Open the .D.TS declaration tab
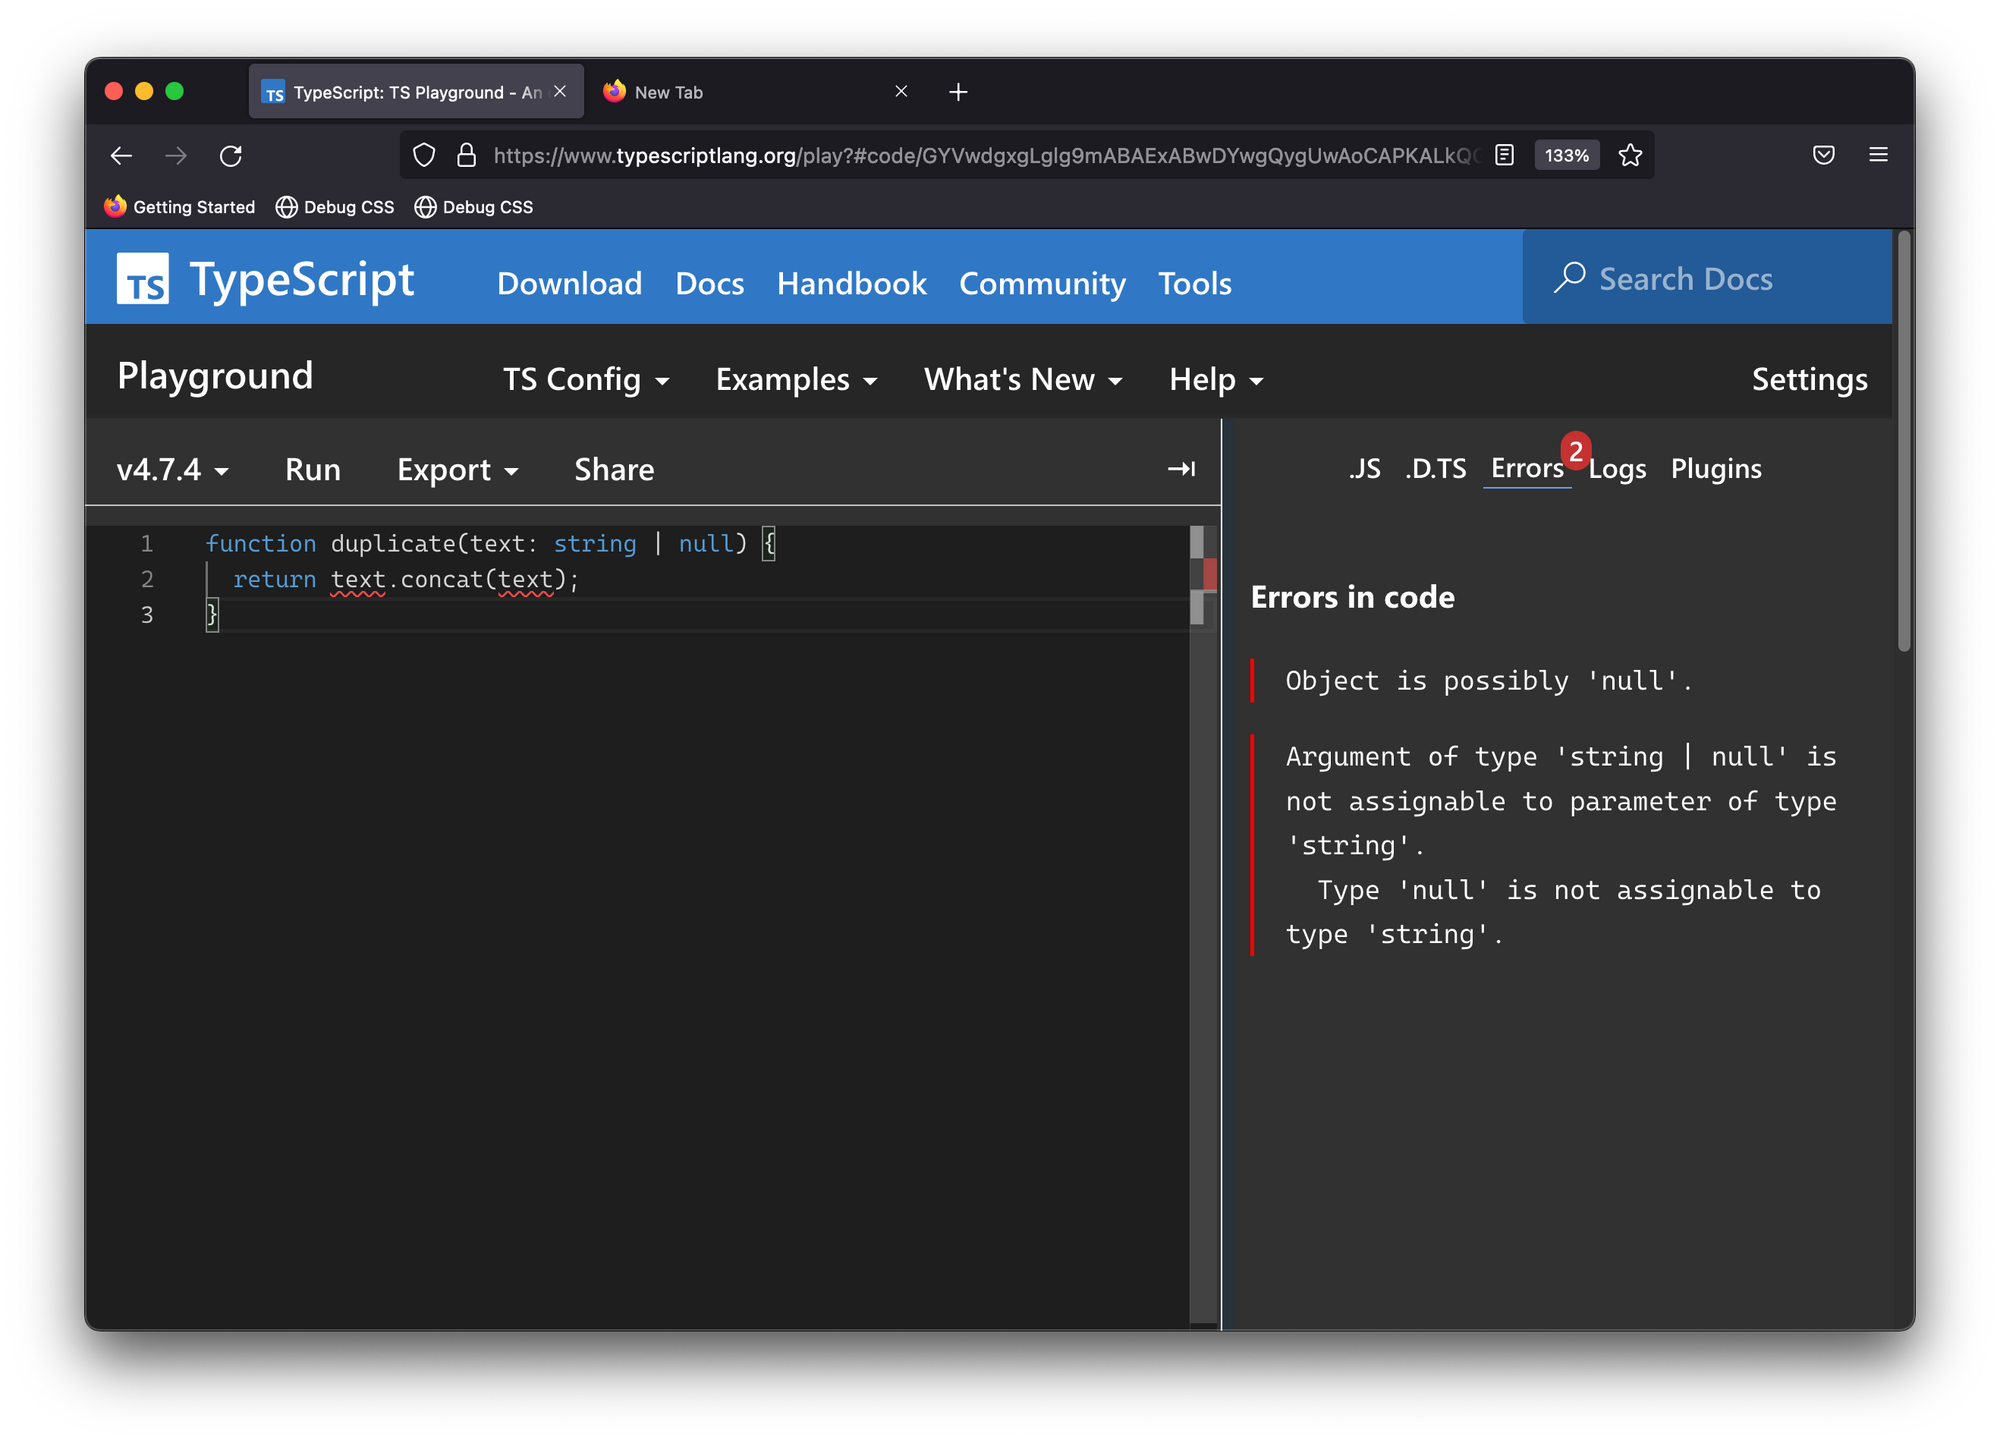The width and height of the screenshot is (2000, 1443). click(x=1433, y=468)
